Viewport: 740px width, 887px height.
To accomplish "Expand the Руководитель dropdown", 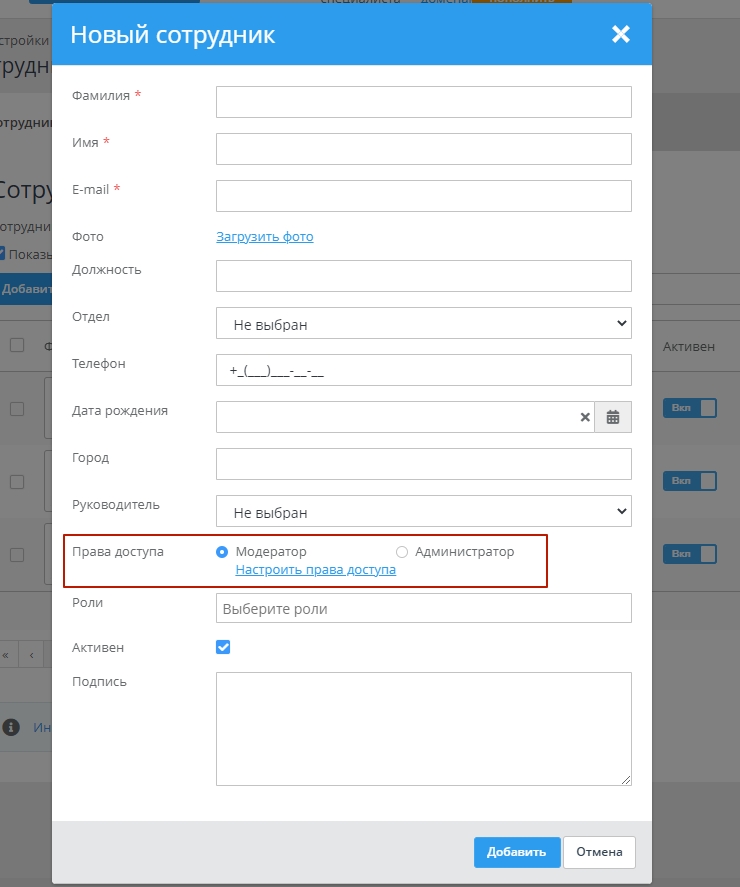I will click(x=423, y=511).
